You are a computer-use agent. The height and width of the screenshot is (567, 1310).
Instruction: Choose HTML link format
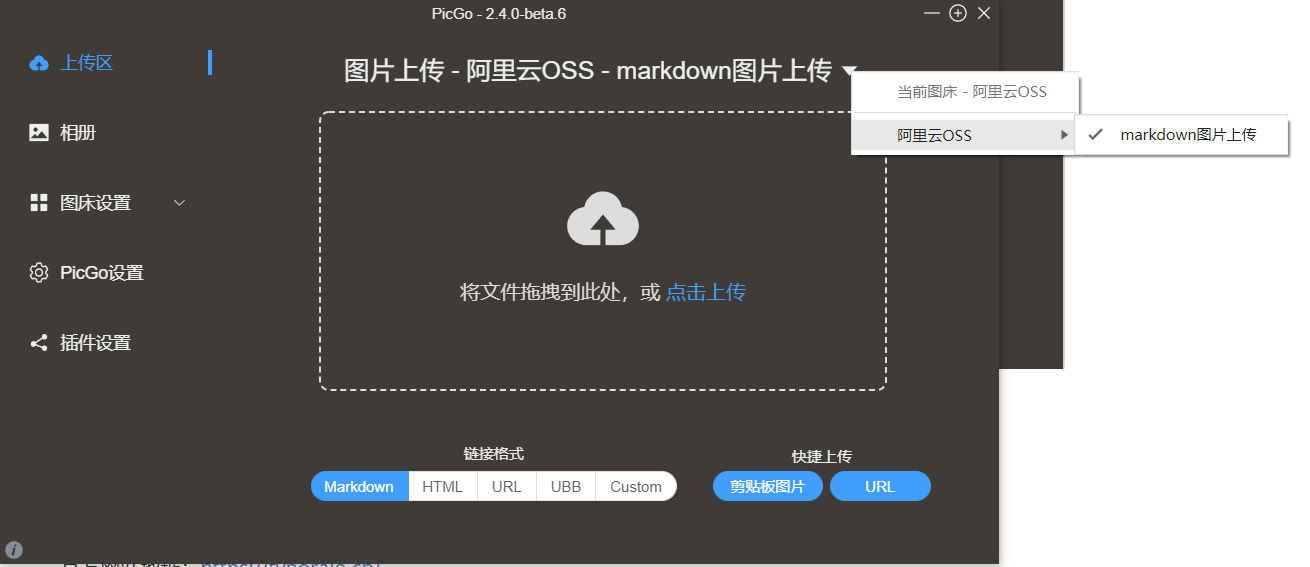pos(443,487)
